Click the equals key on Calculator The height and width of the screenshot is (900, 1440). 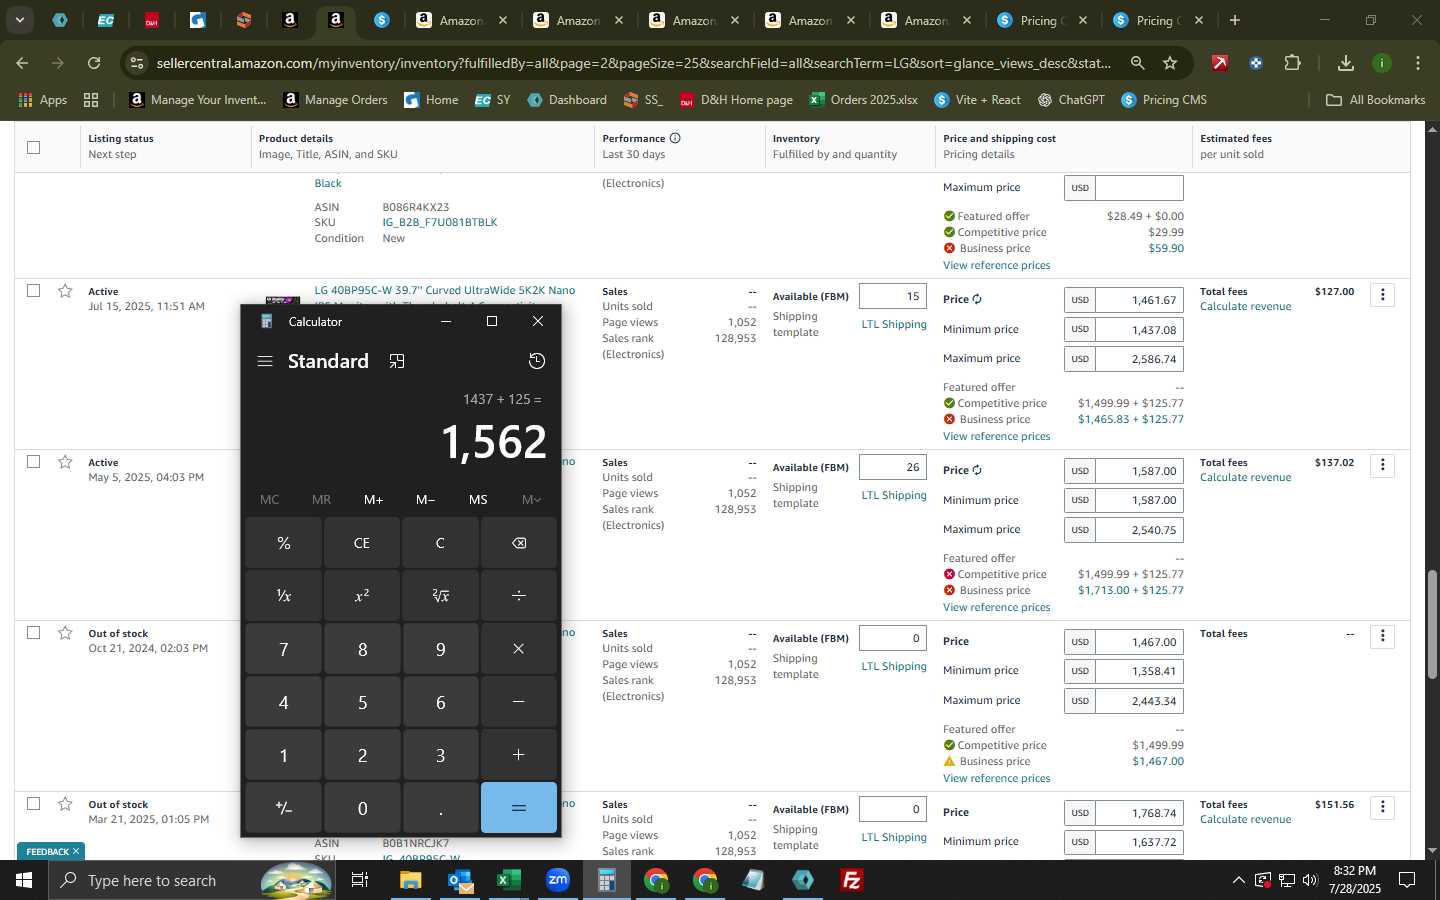[519, 808]
